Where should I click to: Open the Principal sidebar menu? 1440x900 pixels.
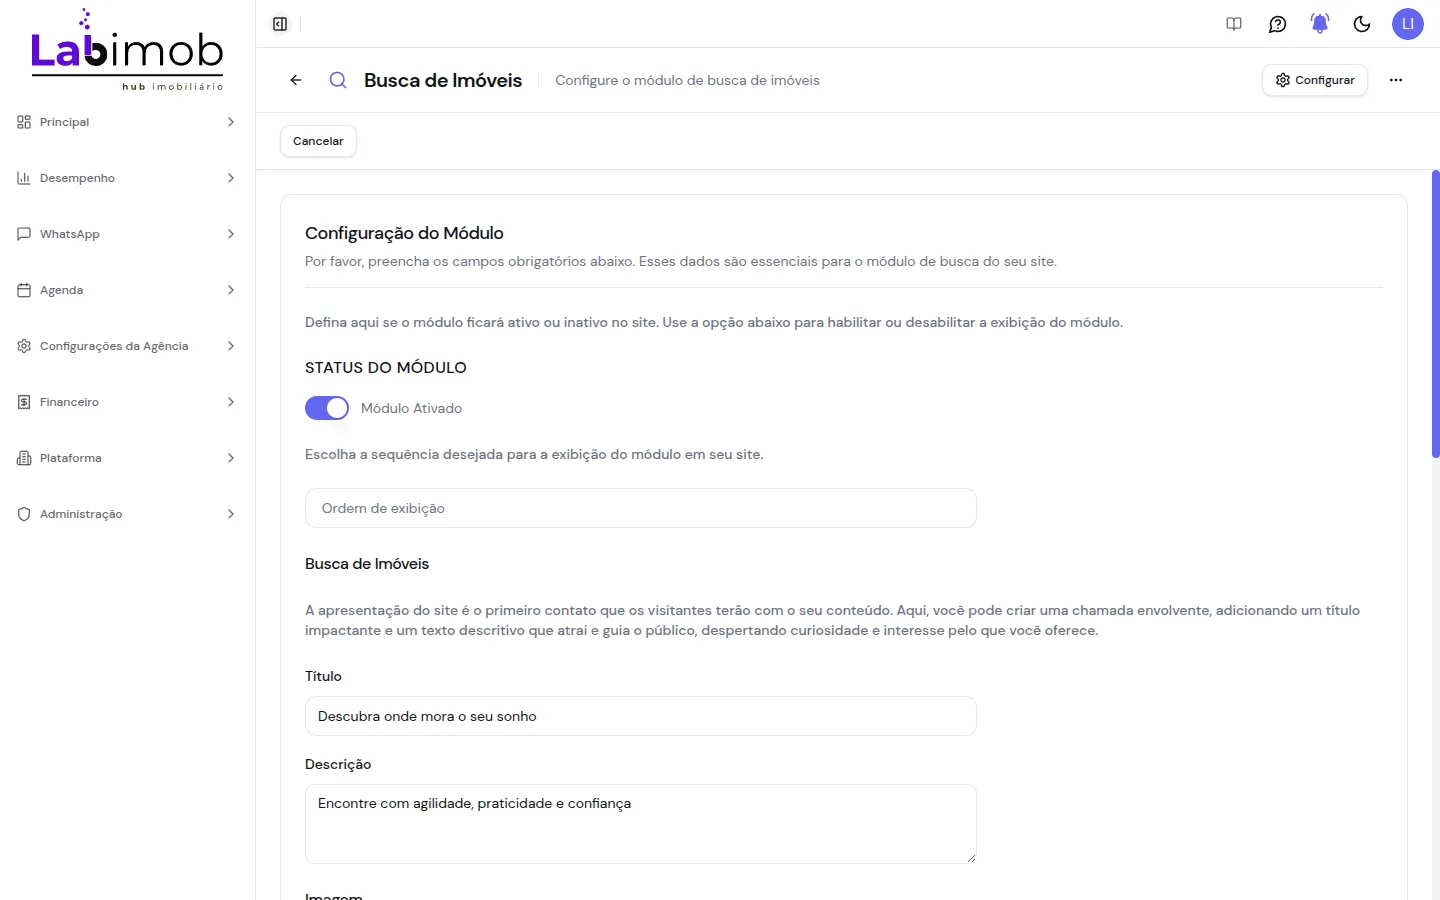click(127, 122)
